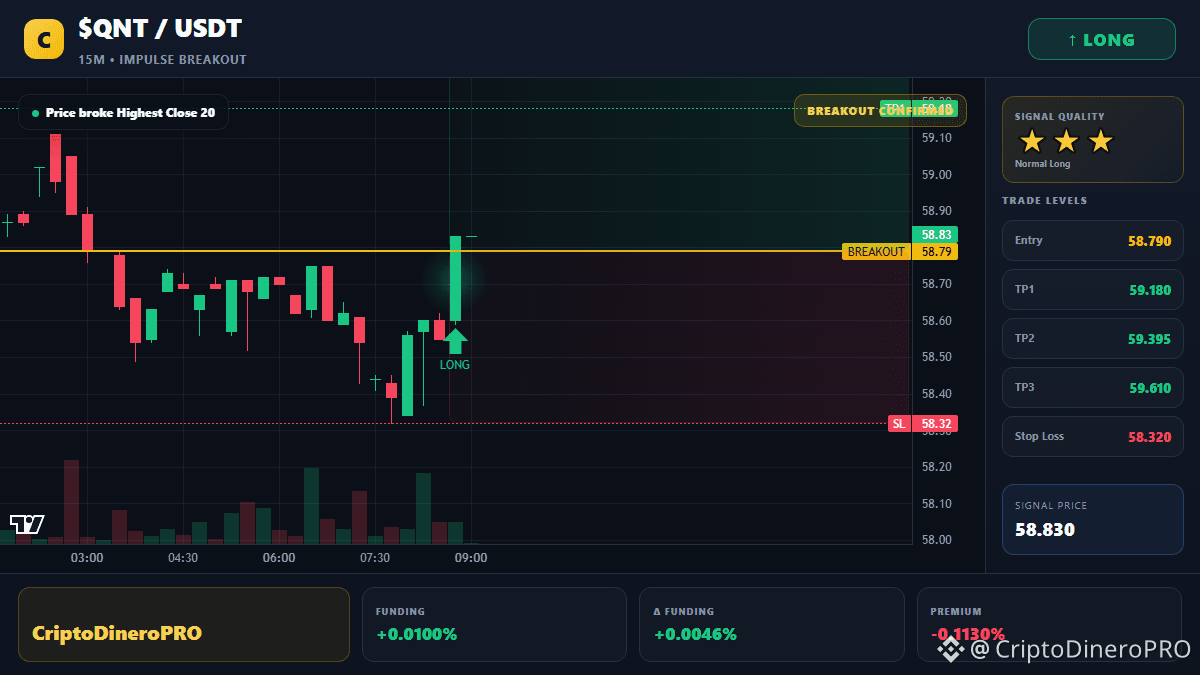
Task: Click the Premium percentage card
Action: tap(1049, 624)
